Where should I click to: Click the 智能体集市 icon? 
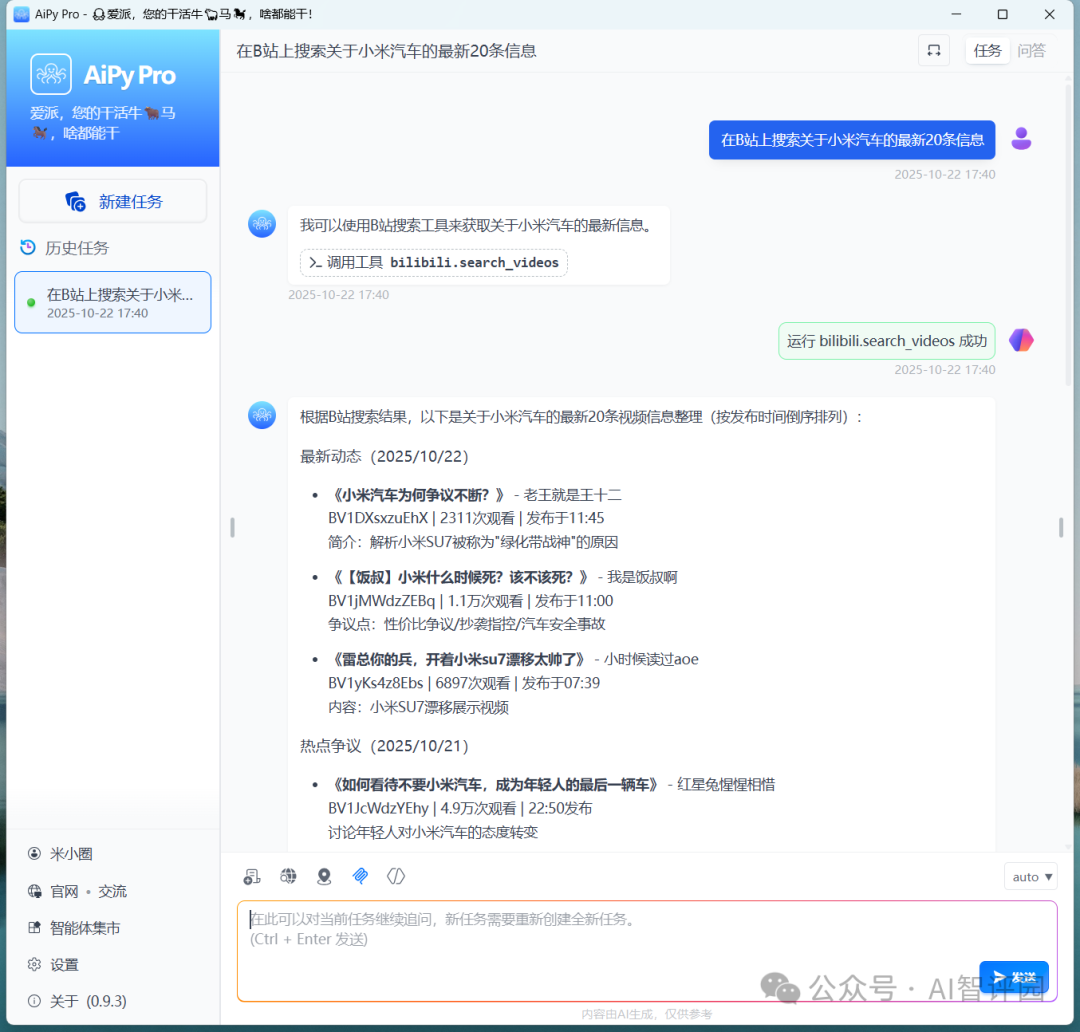(x=34, y=927)
